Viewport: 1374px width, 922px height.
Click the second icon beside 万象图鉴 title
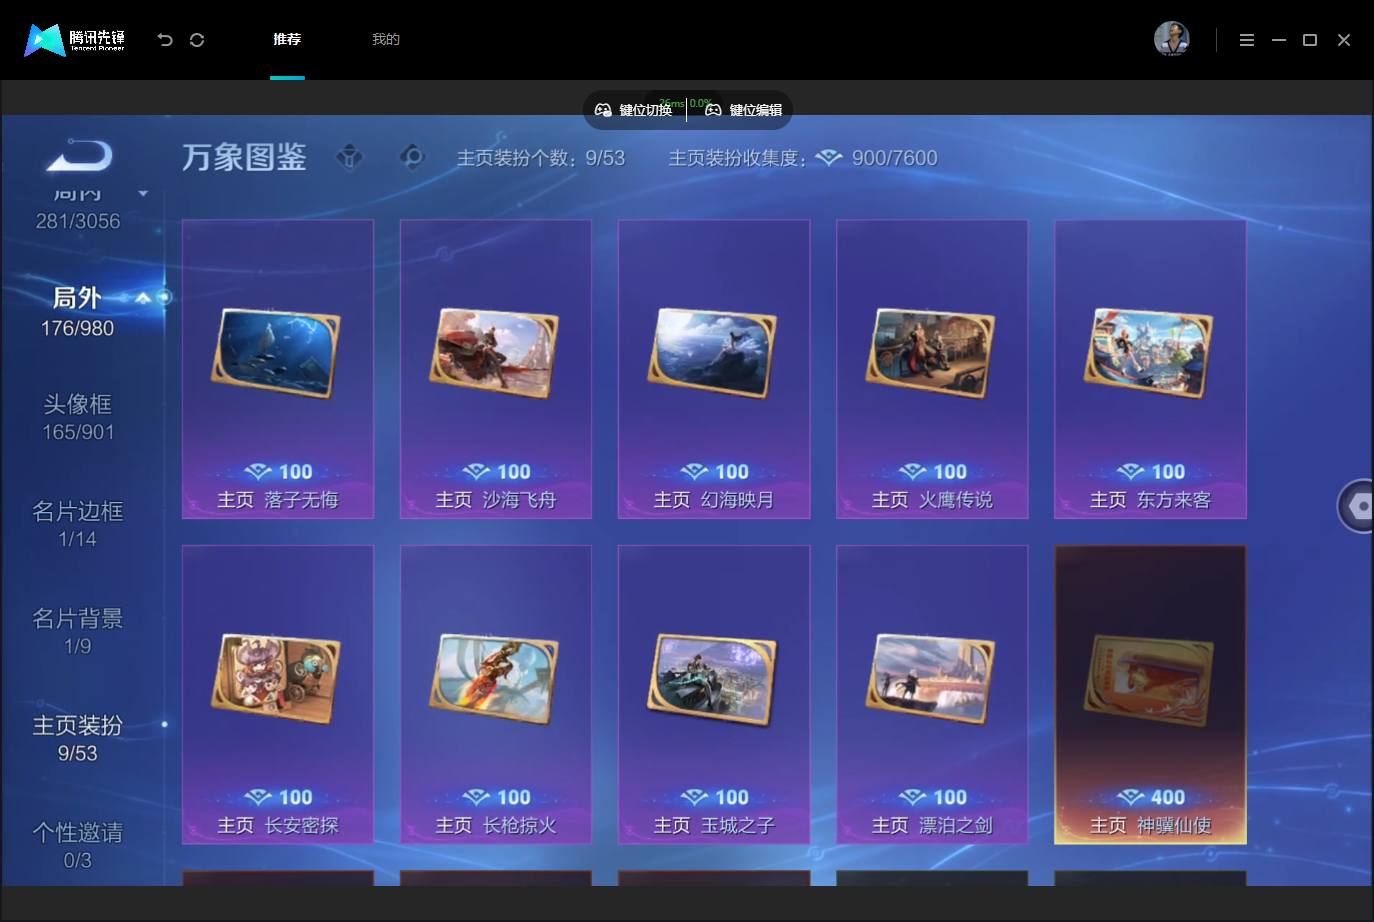(x=412, y=157)
